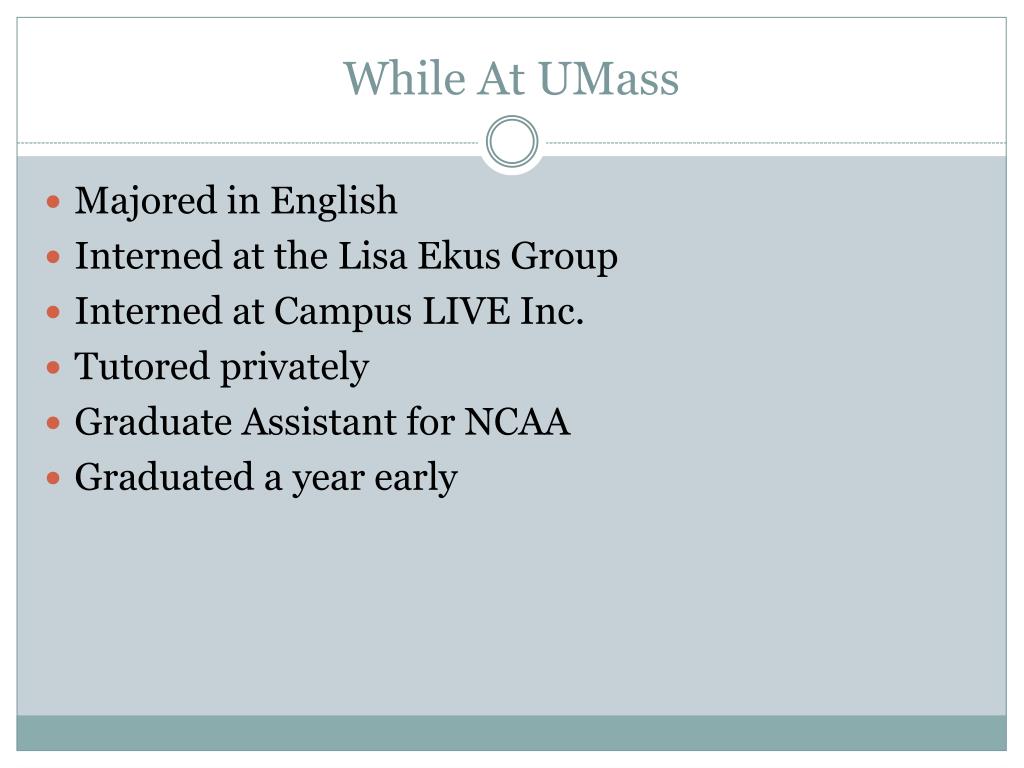This screenshot has height=768, width=1024.
Task: Select the Majored in English bullet text
Action: coord(236,200)
